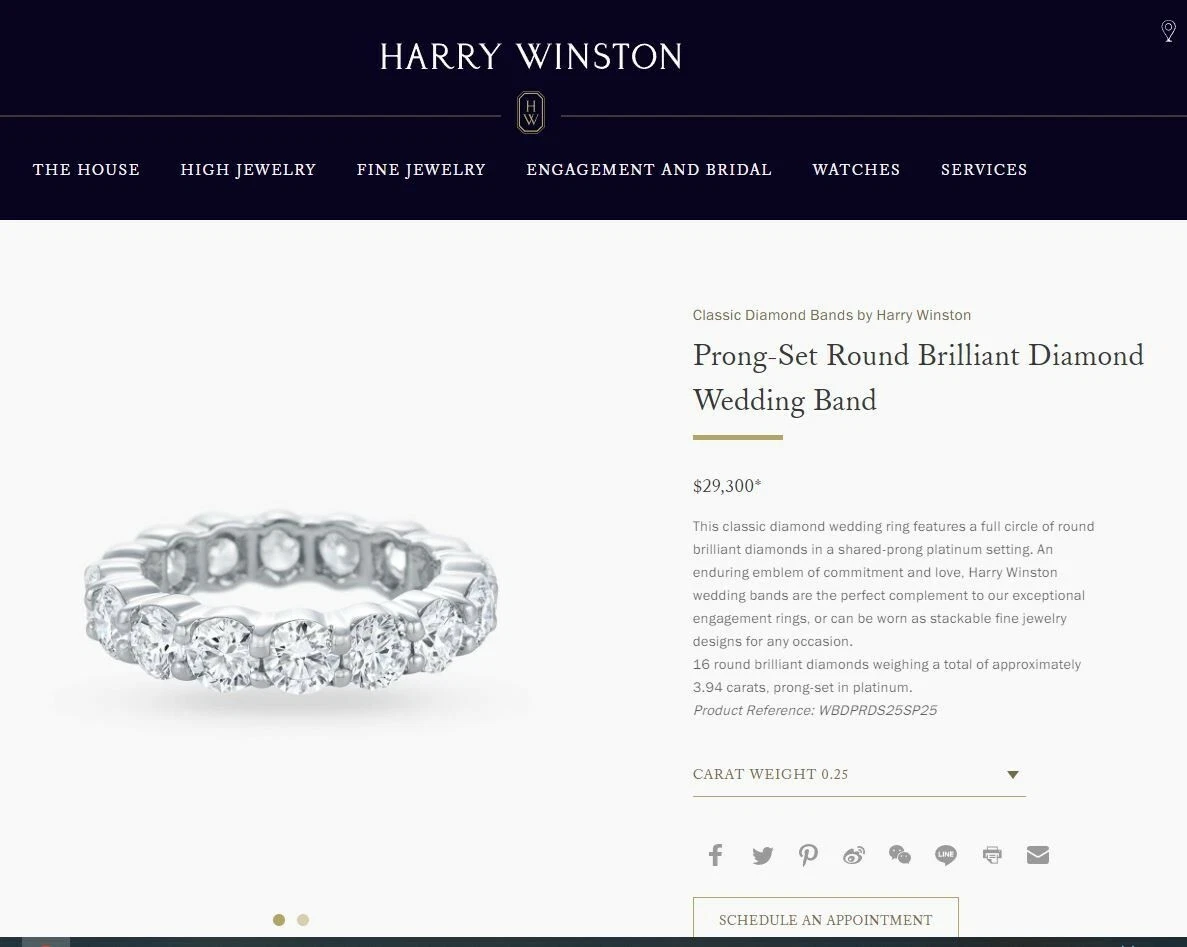
Task: Open the store locator pin icon
Action: [x=1168, y=31]
